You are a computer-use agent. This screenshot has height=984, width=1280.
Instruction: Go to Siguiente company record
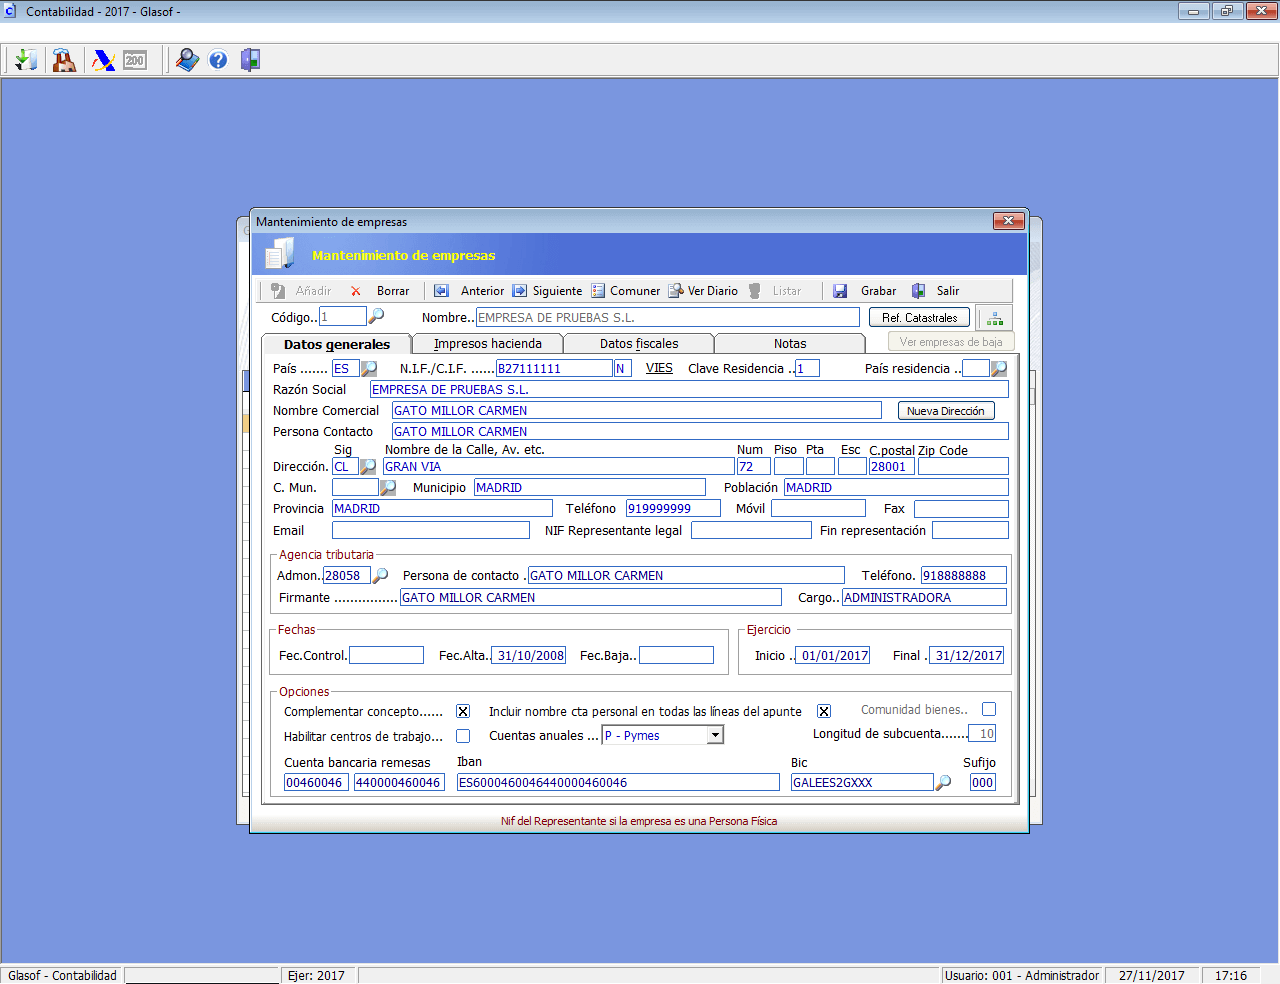click(x=547, y=291)
